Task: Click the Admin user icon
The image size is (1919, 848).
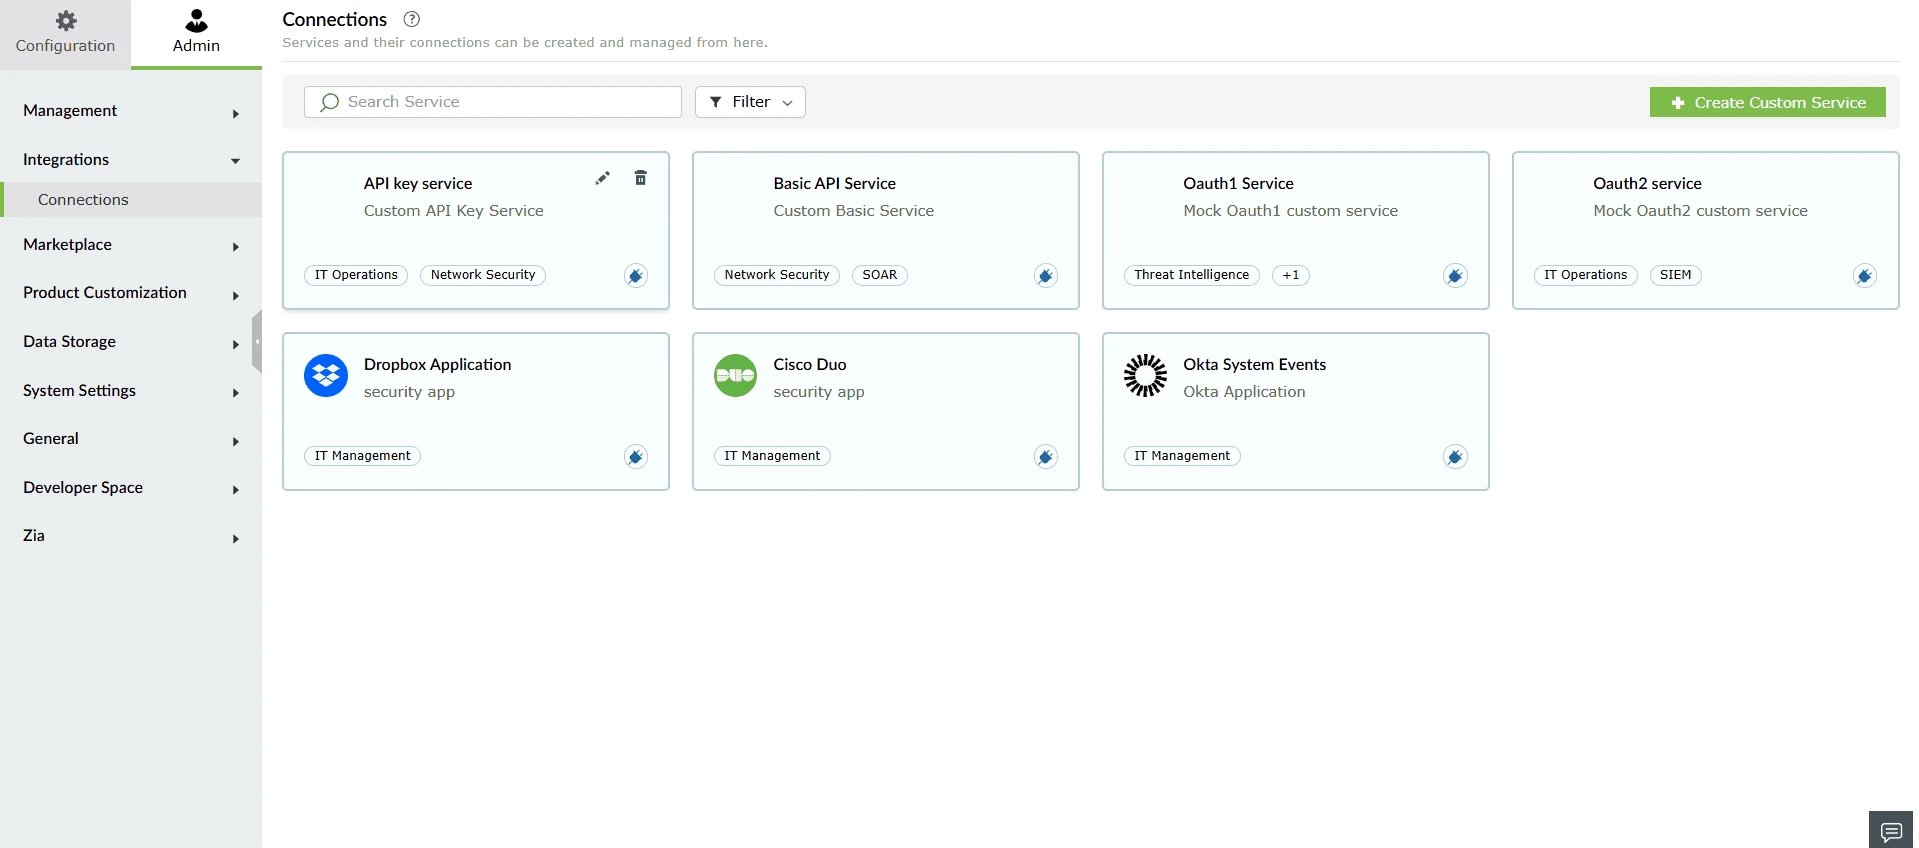Action: tap(197, 20)
